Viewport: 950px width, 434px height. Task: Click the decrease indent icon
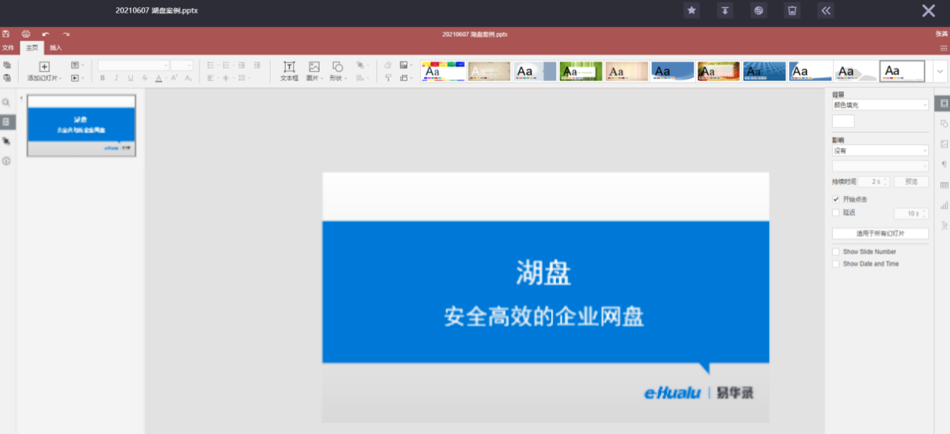(242, 65)
